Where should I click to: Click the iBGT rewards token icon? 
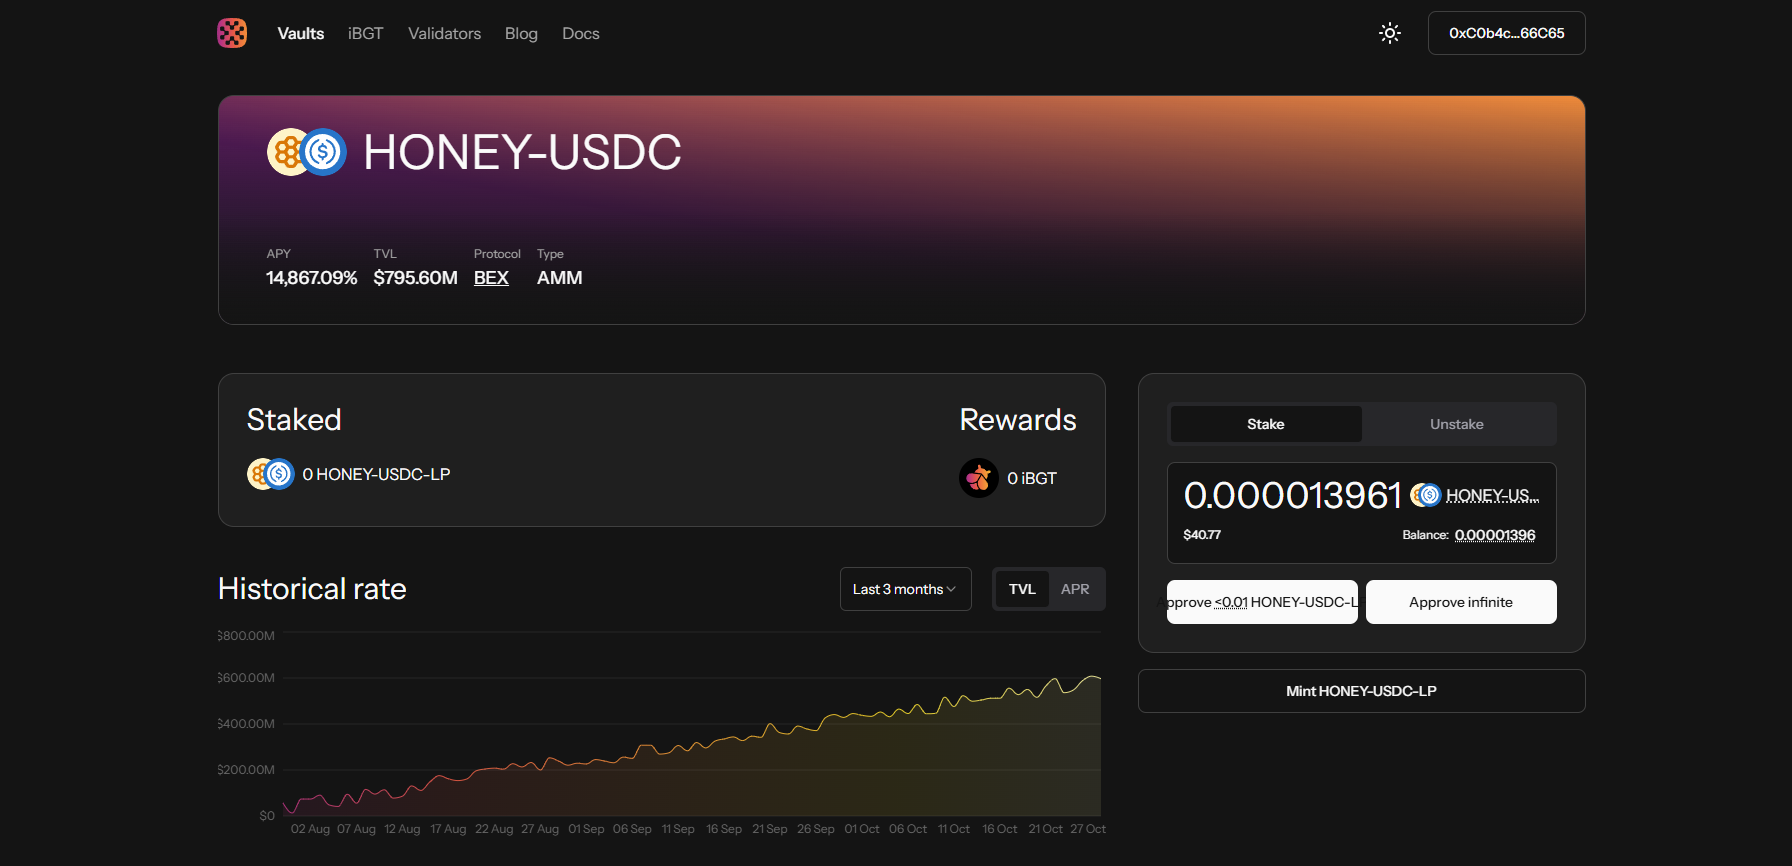[978, 478]
